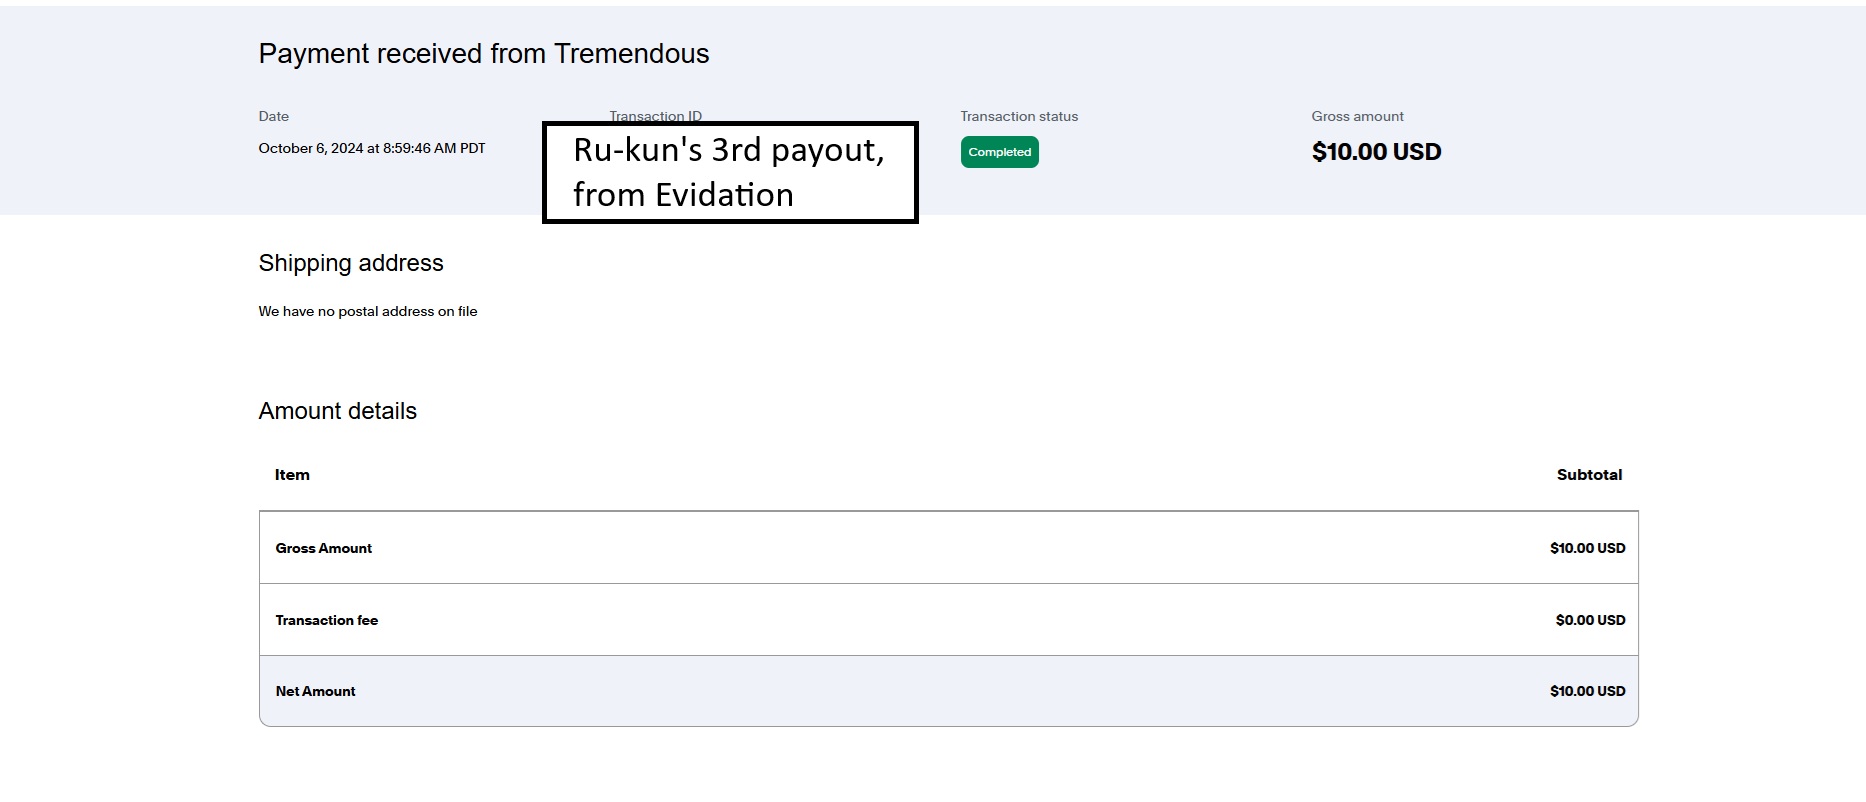Viewport: 1866px width, 802px height.
Task: Click the Transaction status label
Action: (1019, 116)
